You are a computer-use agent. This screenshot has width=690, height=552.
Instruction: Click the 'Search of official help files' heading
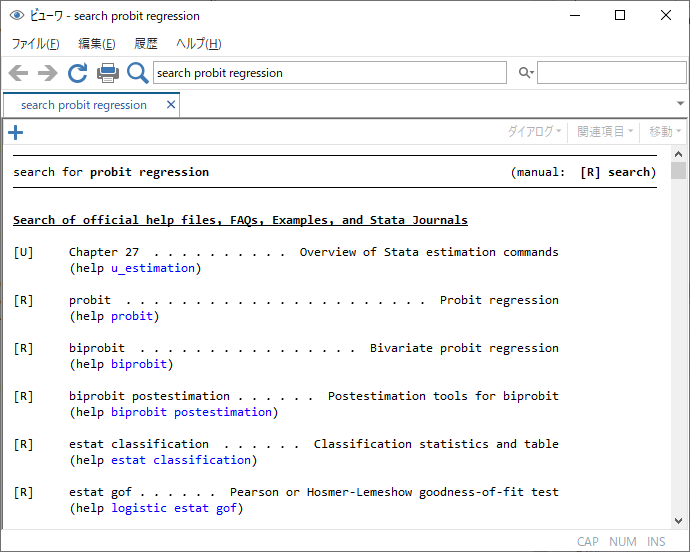click(240, 220)
